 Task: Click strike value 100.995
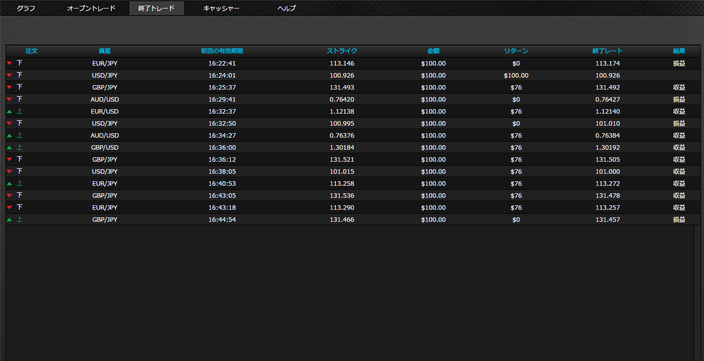[x=342, y=123]
